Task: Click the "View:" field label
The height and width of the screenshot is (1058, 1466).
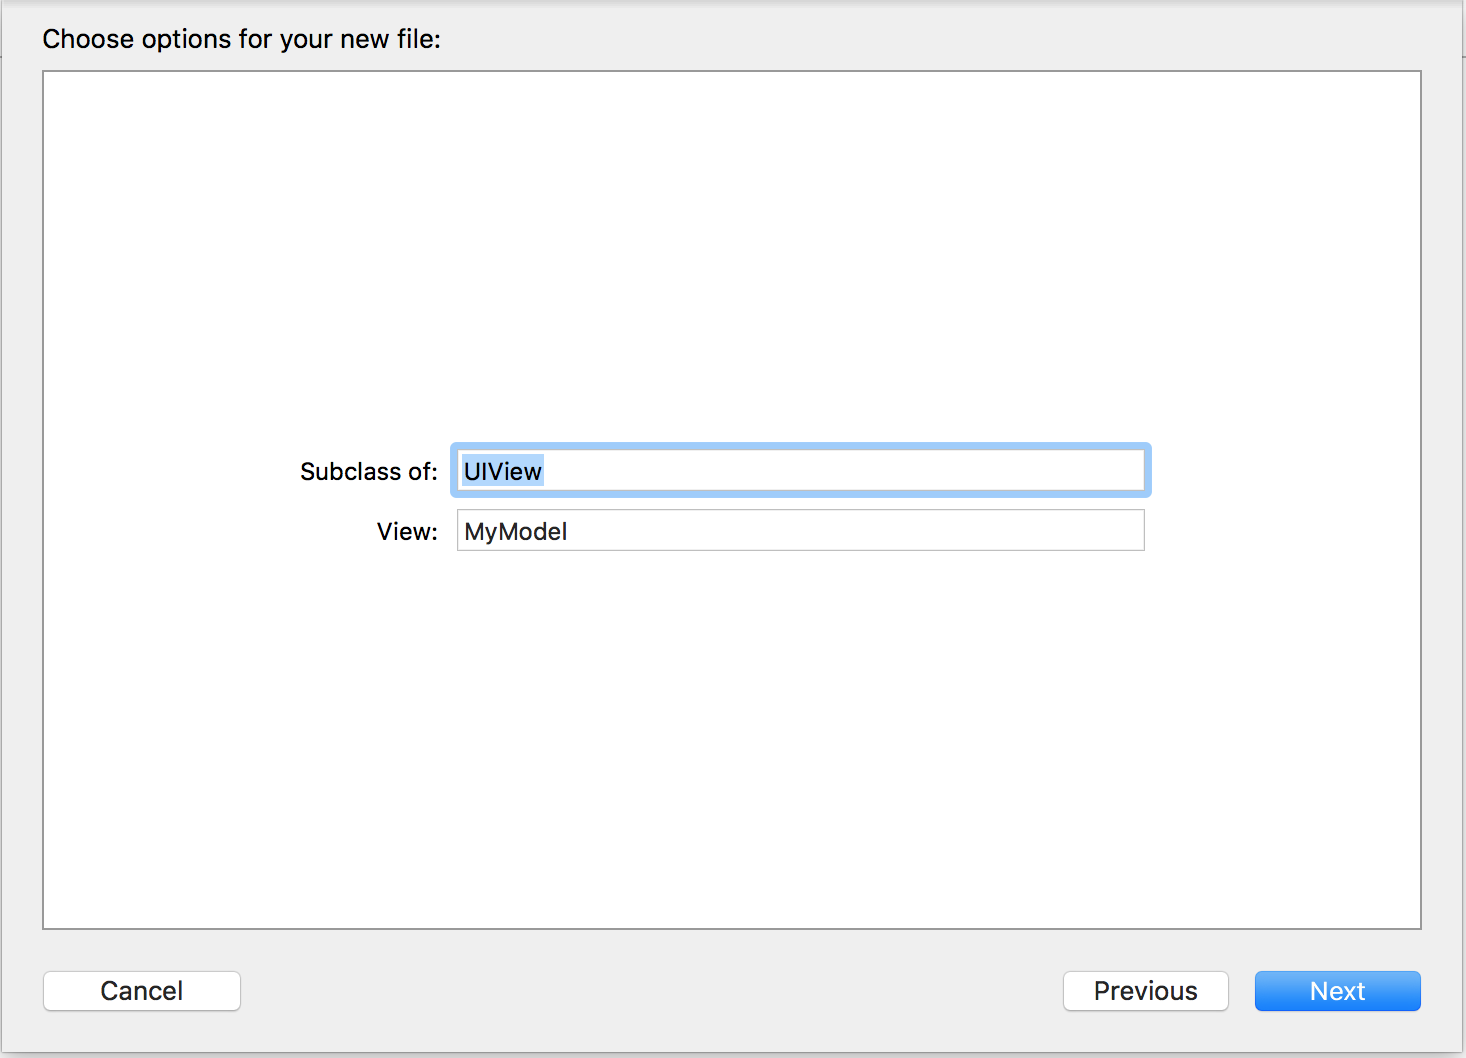Action: [x=407, y=531]
